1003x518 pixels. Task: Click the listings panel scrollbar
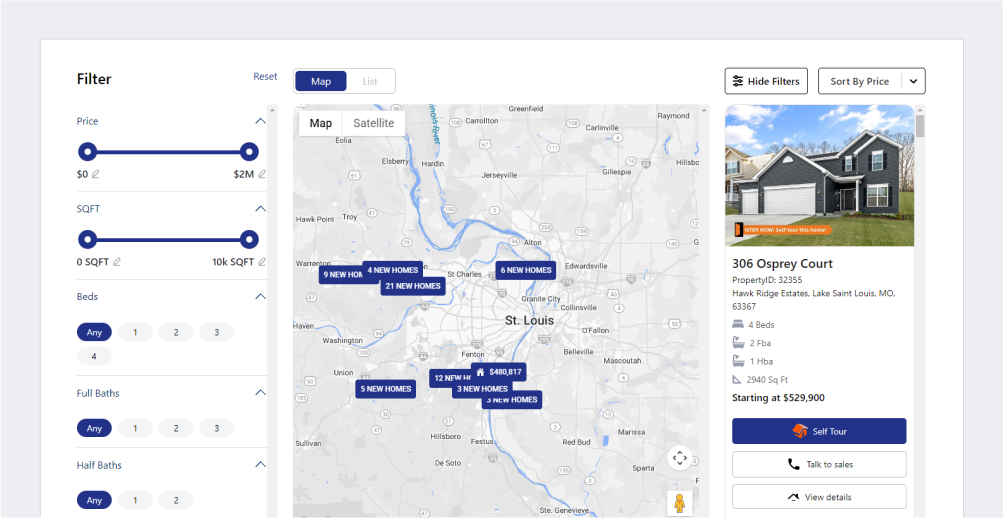(920, 126)
